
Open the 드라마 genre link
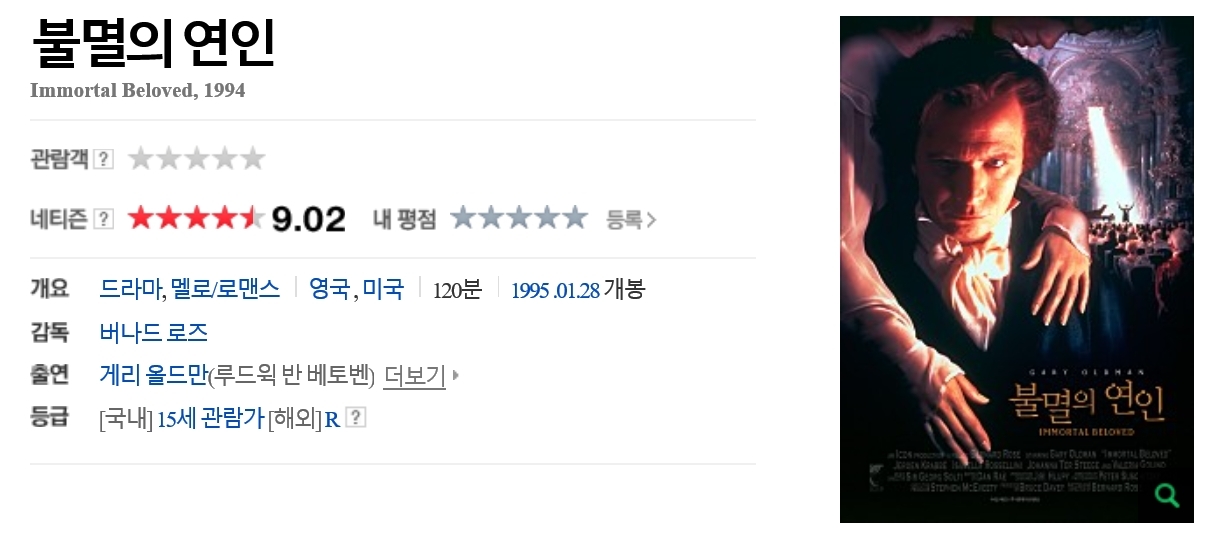pyautogui.click(x=131, y=289)
